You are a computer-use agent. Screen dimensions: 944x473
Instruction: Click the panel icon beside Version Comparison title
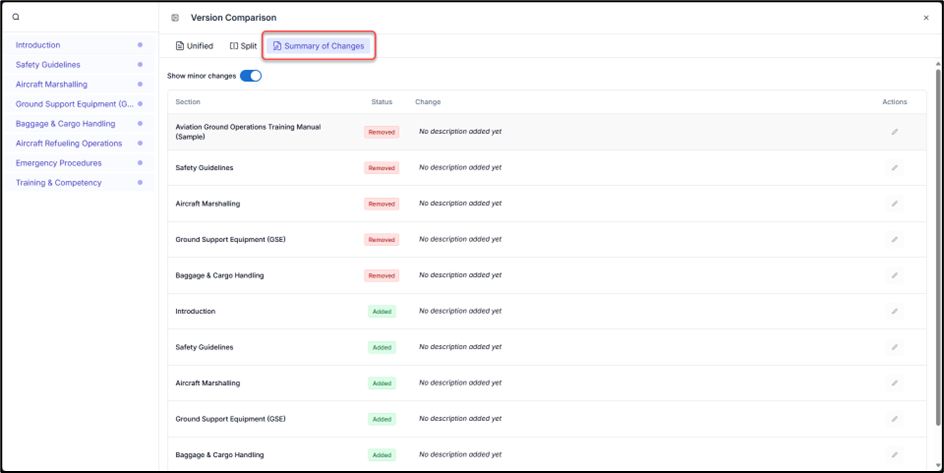click(x=175, y=18)
